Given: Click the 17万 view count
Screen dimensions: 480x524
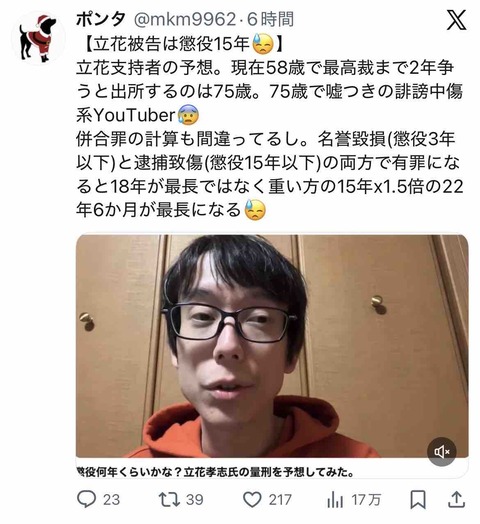Looking at the screenshot, I should point(366,500).
